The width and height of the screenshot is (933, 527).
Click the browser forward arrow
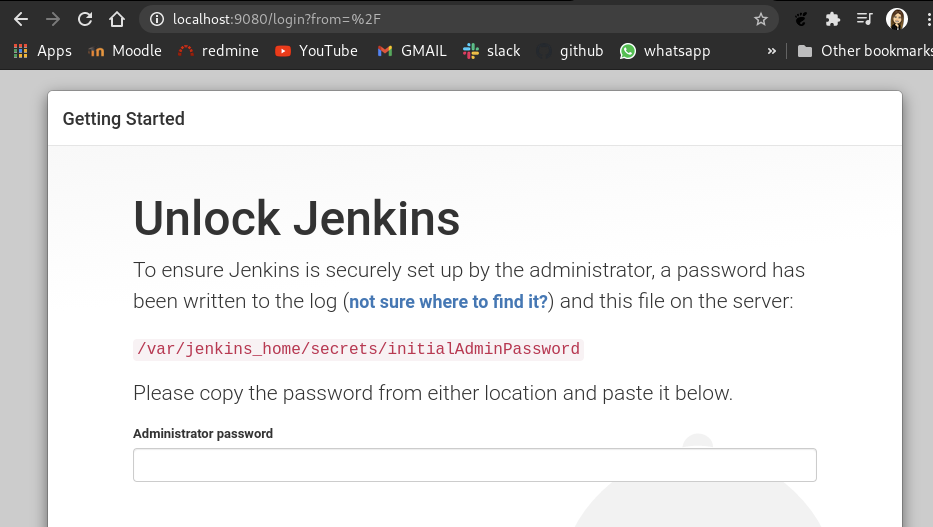point(53,19)
